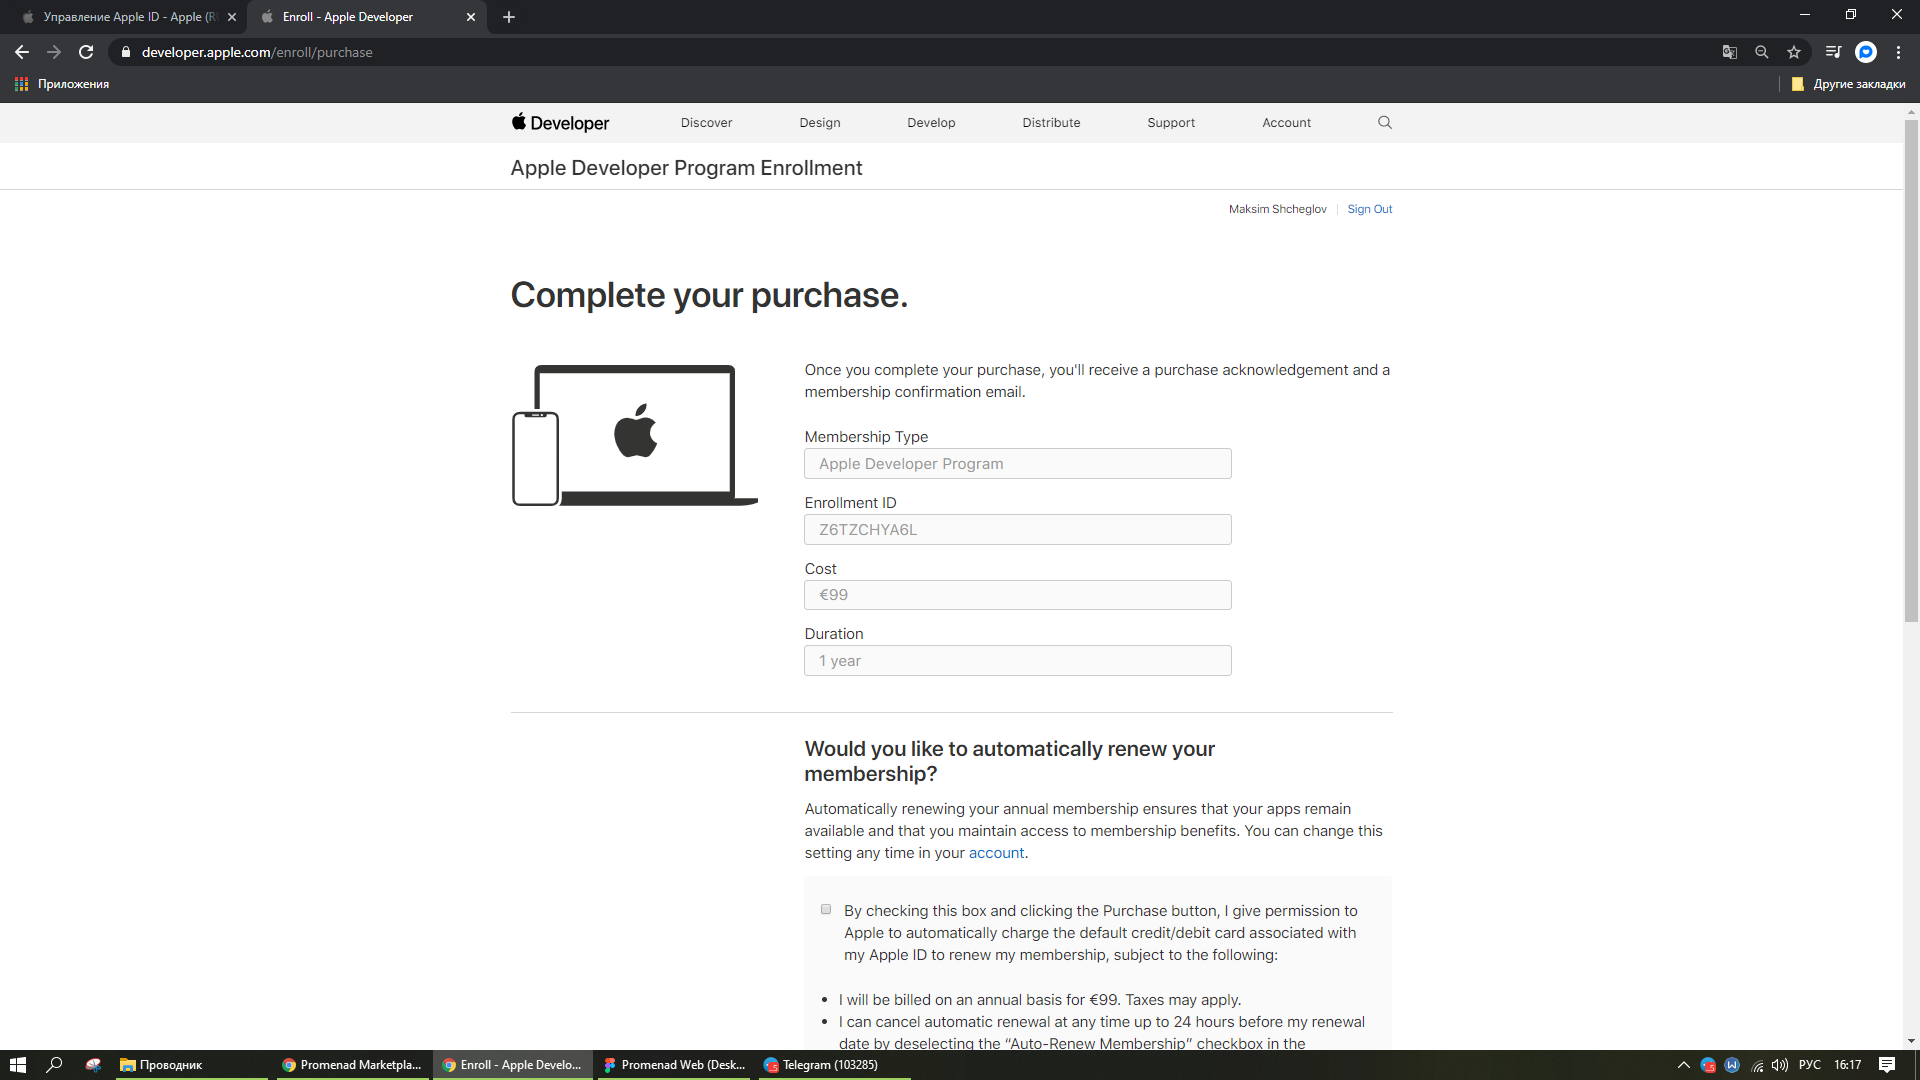The height and width of the screenshot is (1080, 1920).
Task: Open the Другие закладки bookmarks folder
Action: click(x=1848, y=84)
